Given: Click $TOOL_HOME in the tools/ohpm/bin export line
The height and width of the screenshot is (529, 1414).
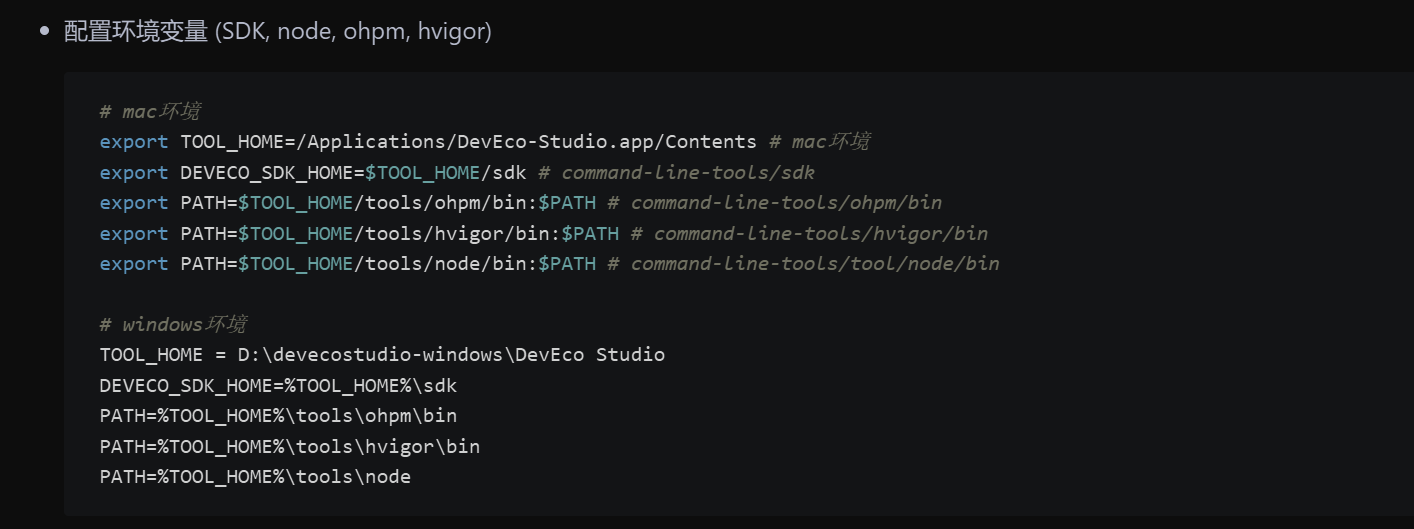Looking at the screenshot, I should coord(295,203).
